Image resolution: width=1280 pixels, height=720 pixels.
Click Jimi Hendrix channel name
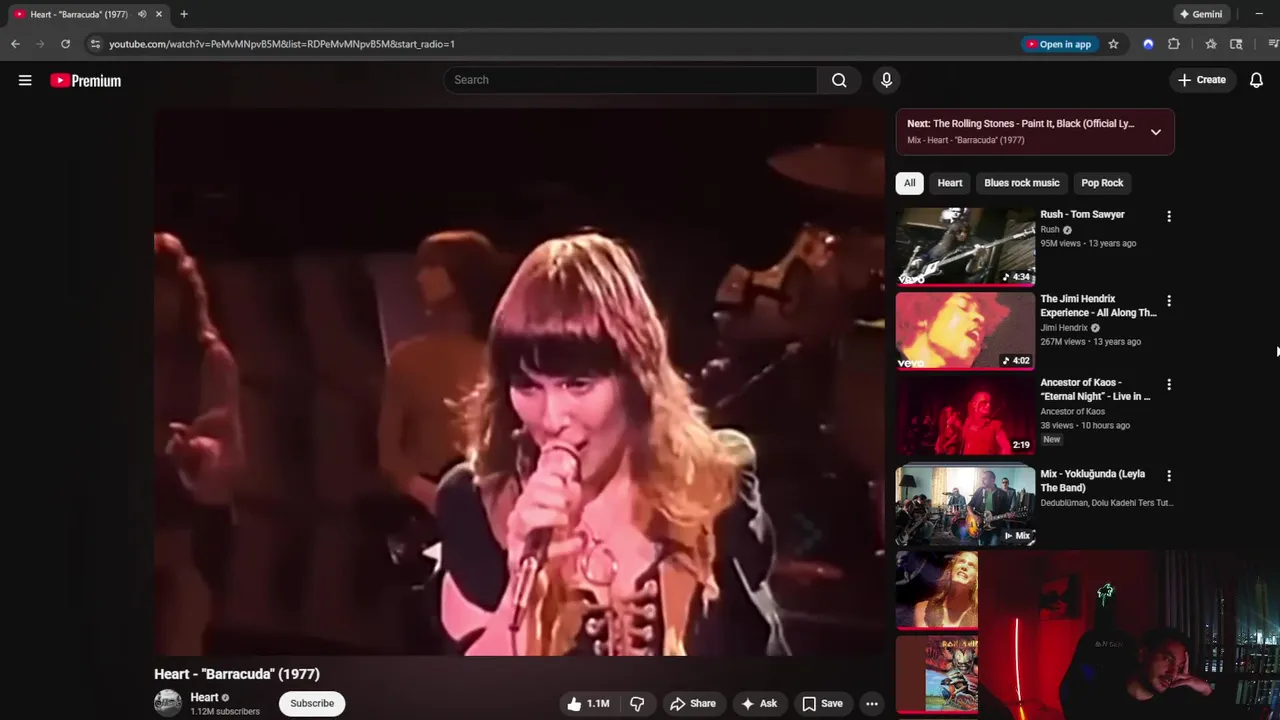tap(1064, 328)
